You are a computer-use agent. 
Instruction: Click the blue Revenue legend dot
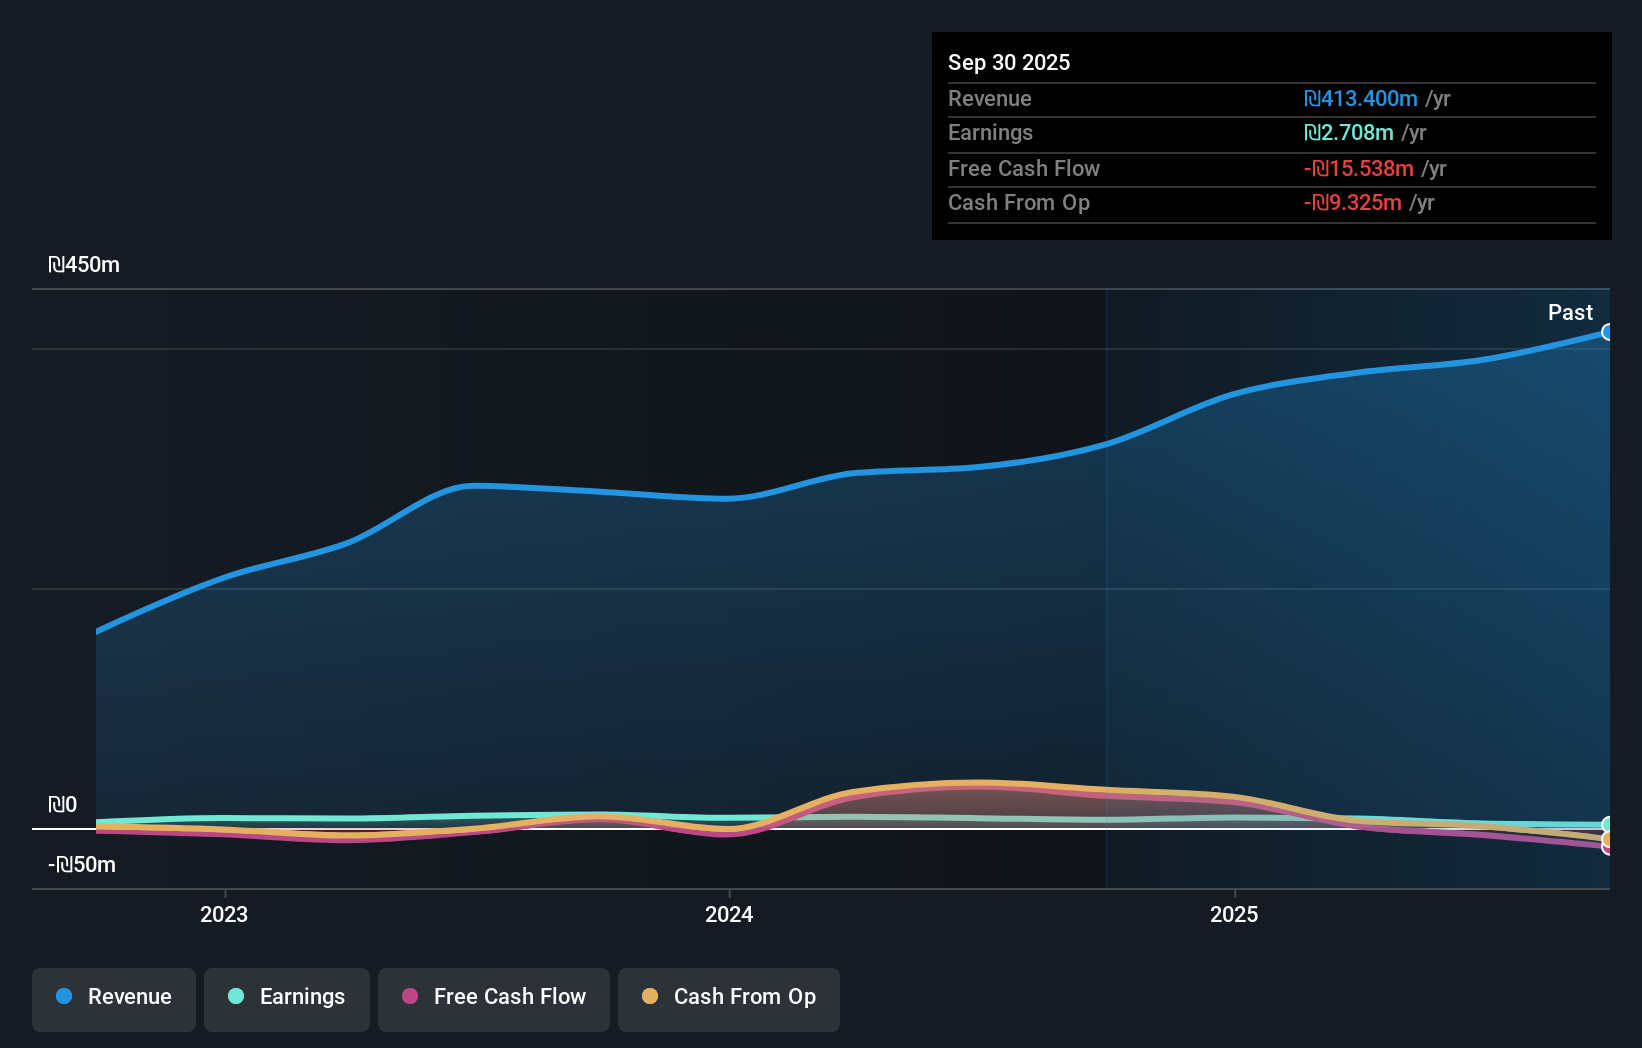pyautogui.click(x=62, y=997)
